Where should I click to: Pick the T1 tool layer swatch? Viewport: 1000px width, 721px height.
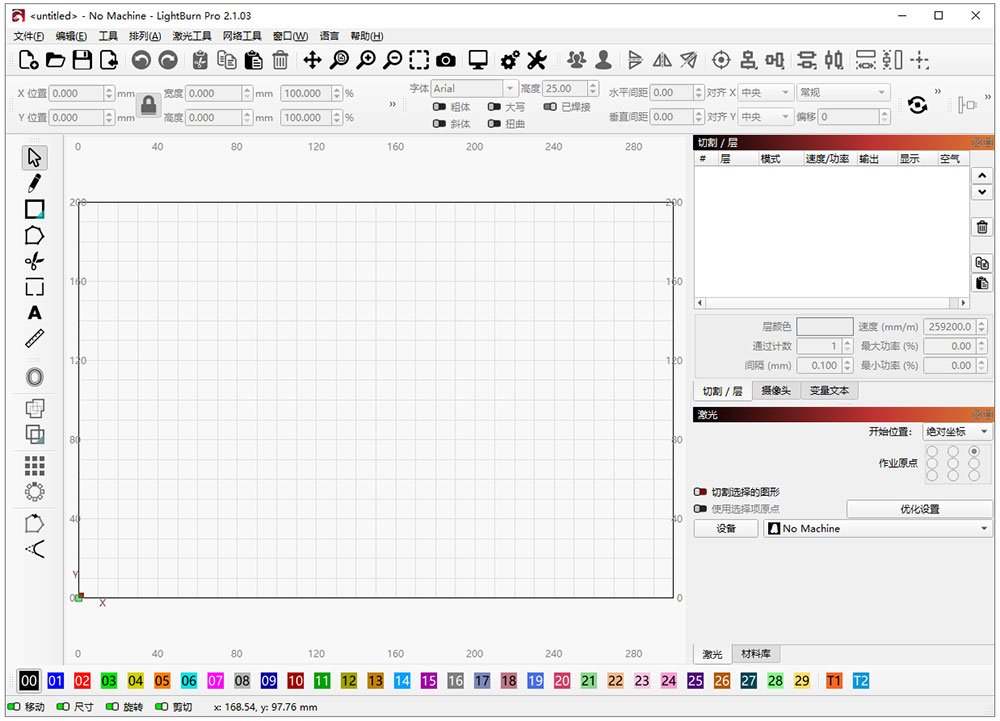click(834, 681)
